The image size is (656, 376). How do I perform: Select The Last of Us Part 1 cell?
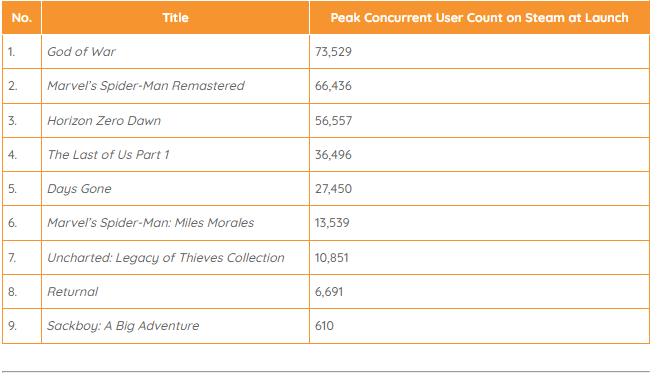coord(175,155)
